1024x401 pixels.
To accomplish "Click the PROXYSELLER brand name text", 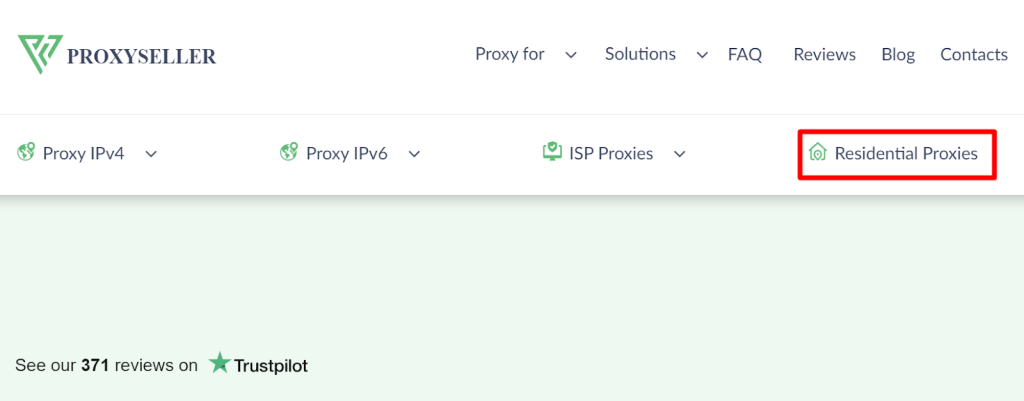I will (x=141, y=57).
